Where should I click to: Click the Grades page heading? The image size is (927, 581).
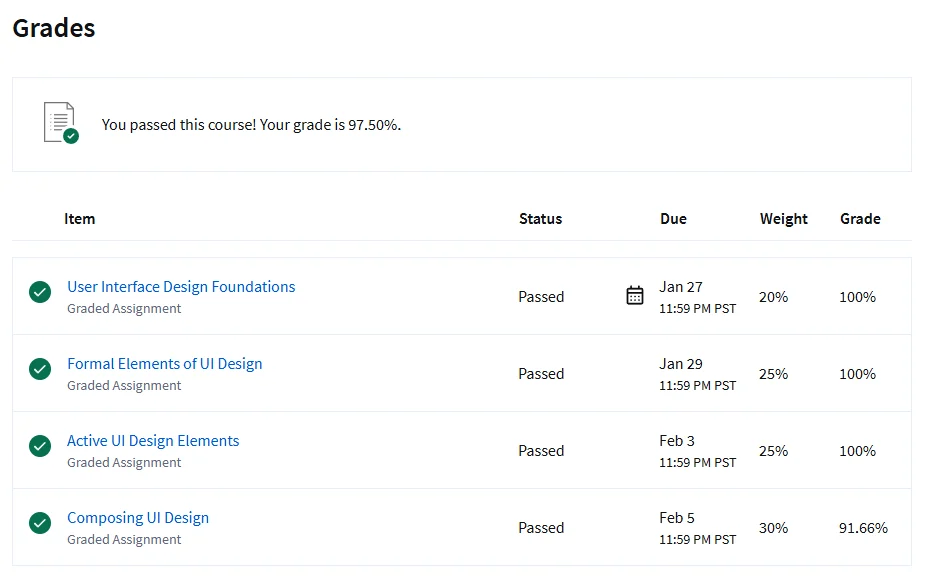[54, 28]
